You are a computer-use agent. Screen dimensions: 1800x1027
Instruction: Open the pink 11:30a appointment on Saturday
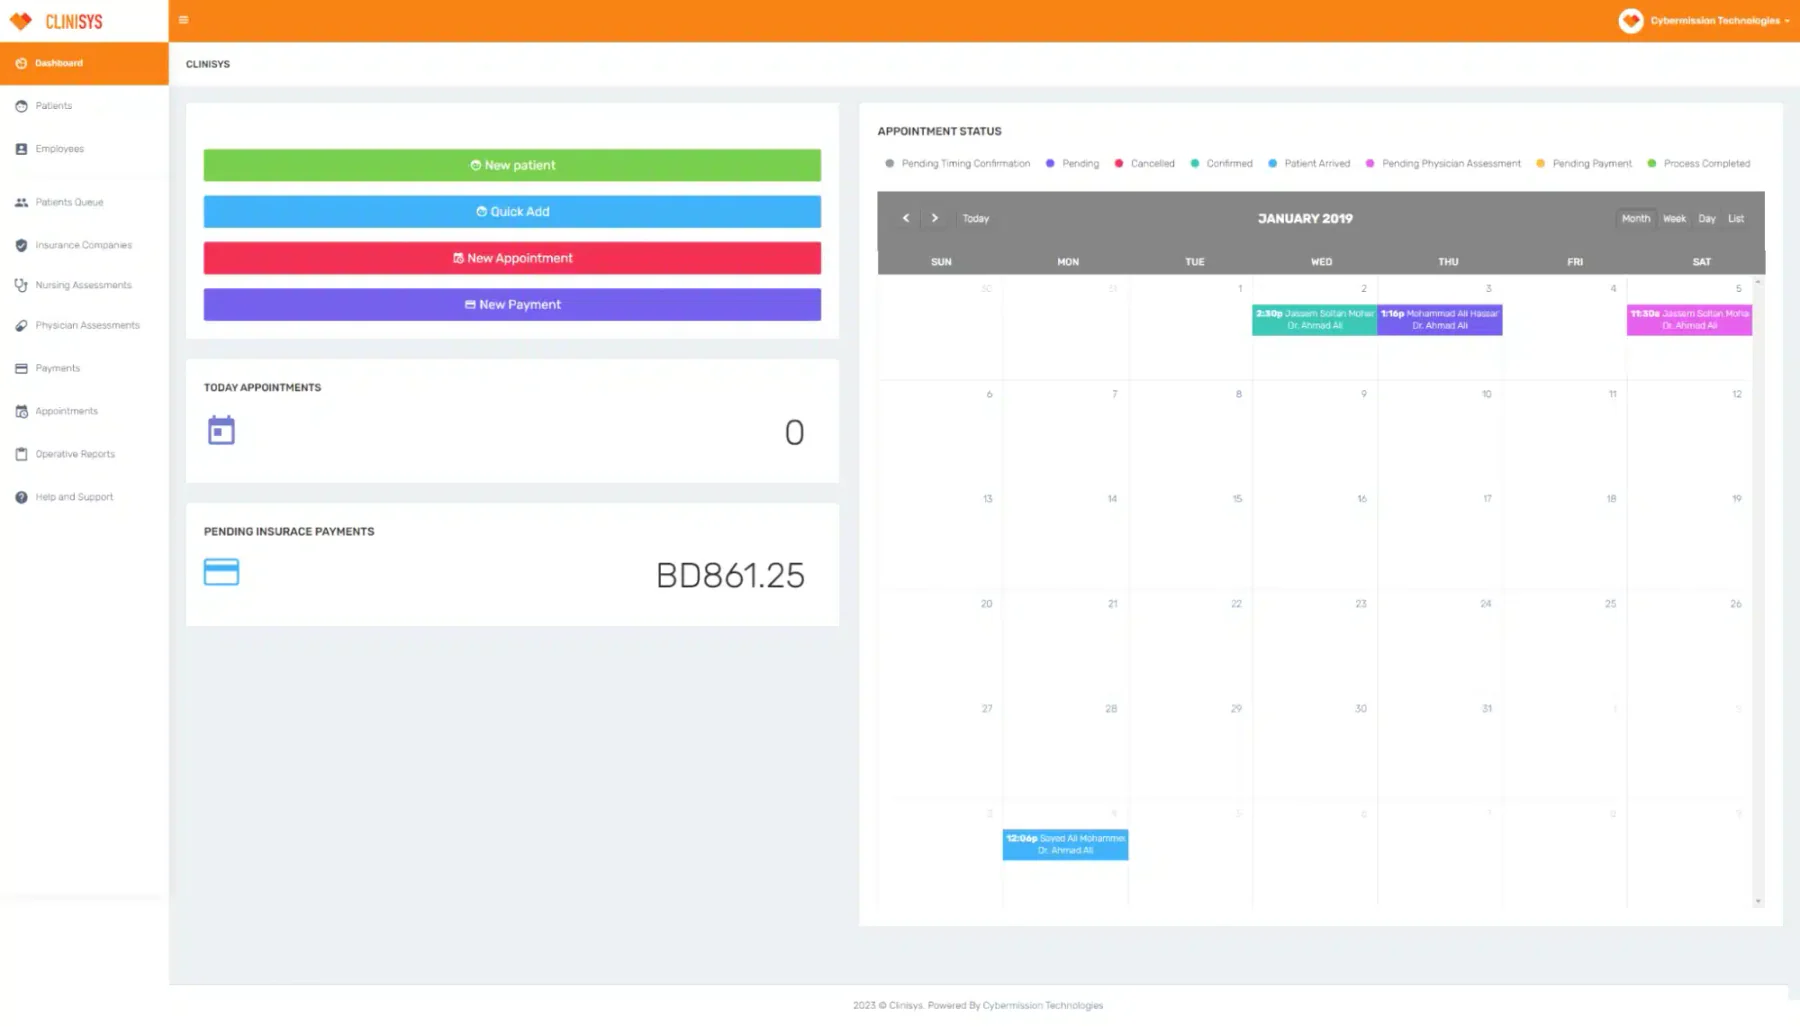click(1689, 320)
